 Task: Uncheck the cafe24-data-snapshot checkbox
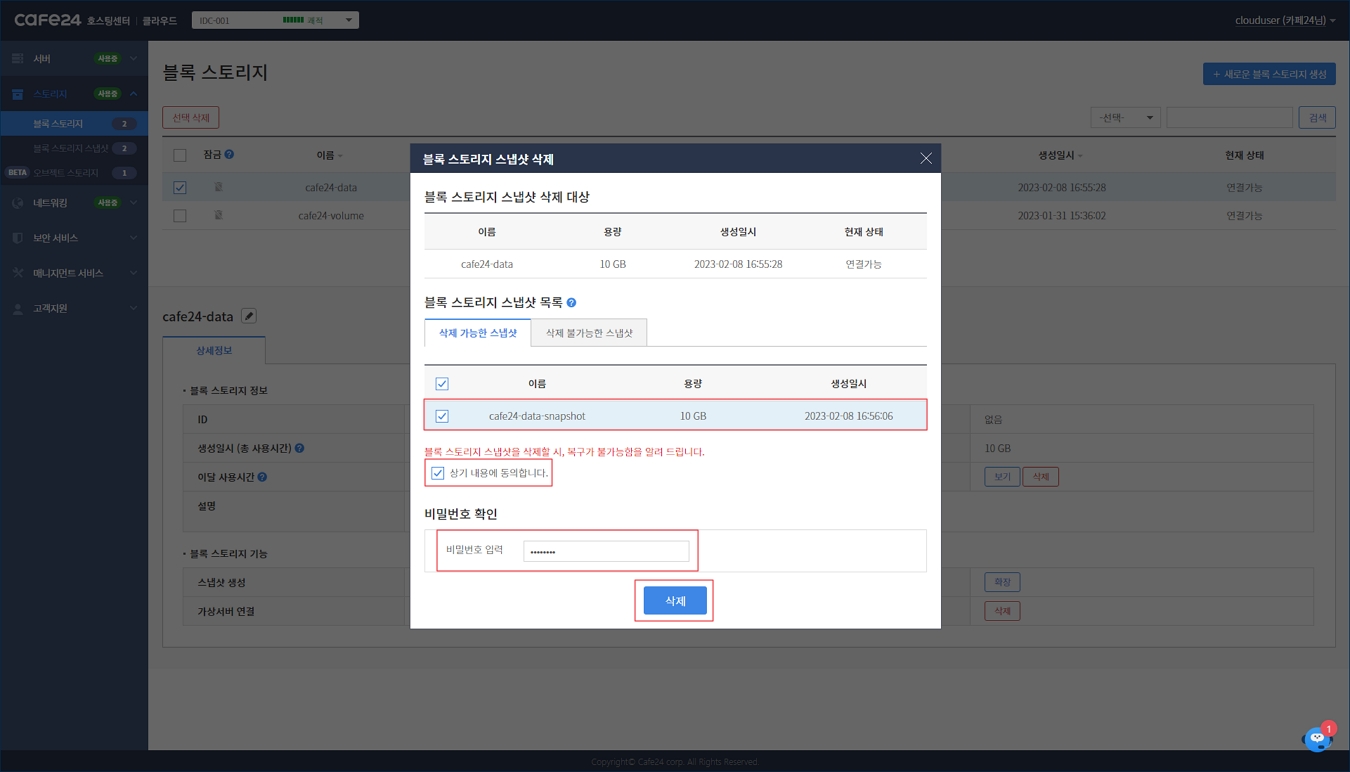442,416
